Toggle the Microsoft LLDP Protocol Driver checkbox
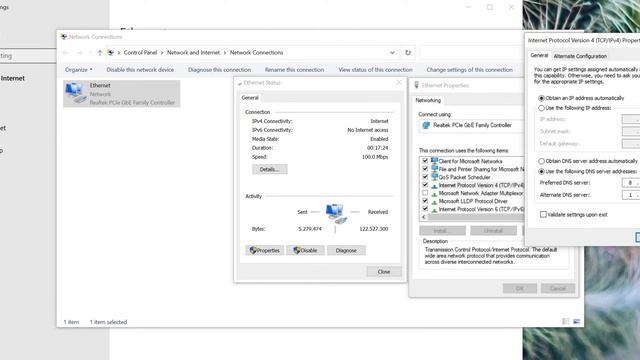Screen dimensions: 640x360 (425, 201)
